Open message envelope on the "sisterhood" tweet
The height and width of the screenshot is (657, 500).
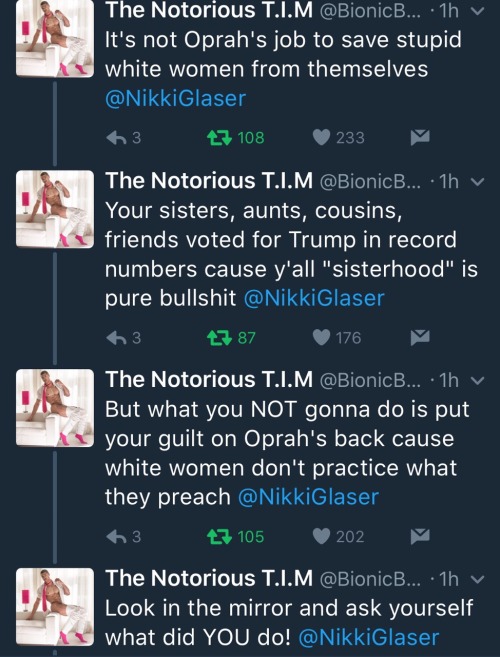point(420,337)
